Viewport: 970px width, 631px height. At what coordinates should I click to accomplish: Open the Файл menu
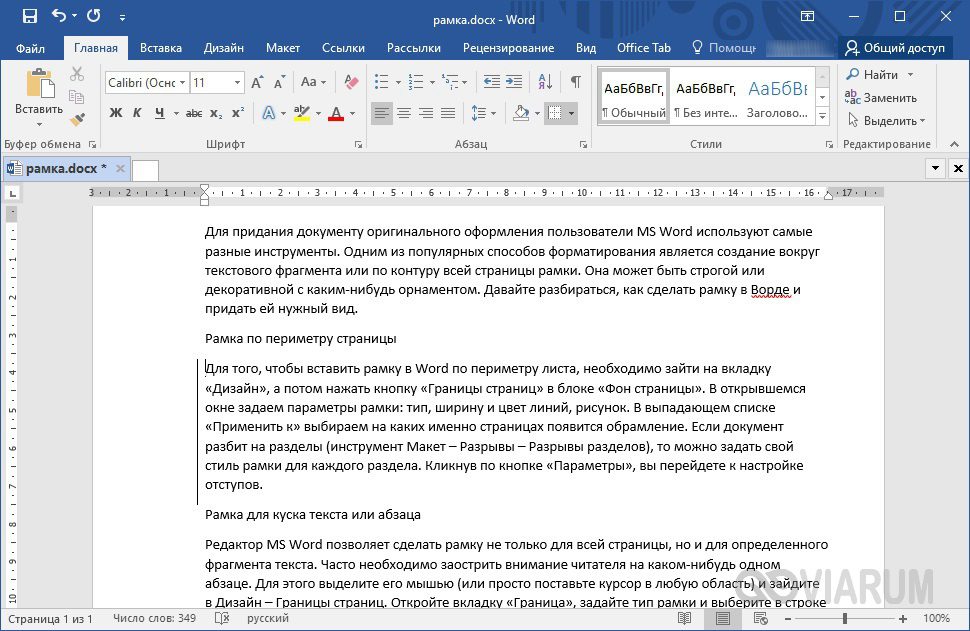(x=30, y=48)
